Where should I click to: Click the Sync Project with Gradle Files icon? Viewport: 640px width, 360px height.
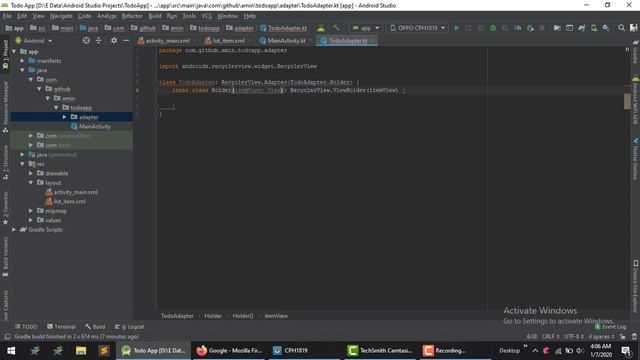pyautogui.click(x=582, y=28)
